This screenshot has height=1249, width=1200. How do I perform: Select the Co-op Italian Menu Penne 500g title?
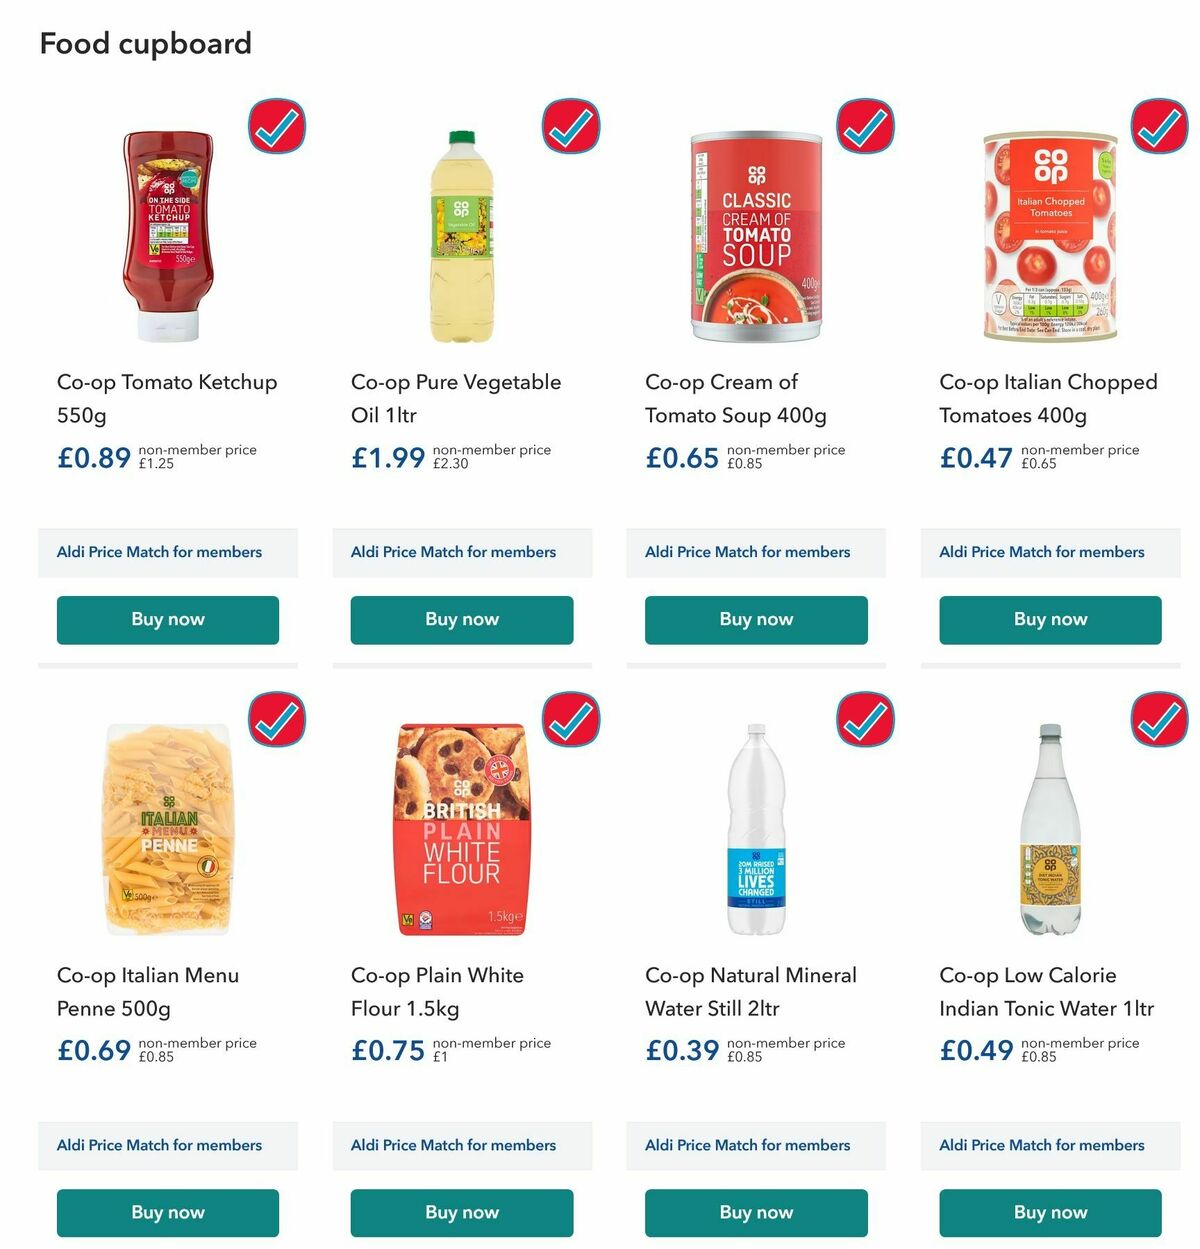pyautogui.click(x=147, y=992)
